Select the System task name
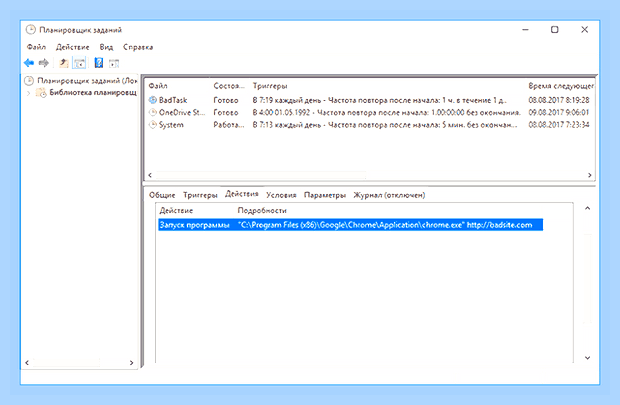The width and height of the screenshot is (620, 405). coord(171,125)
